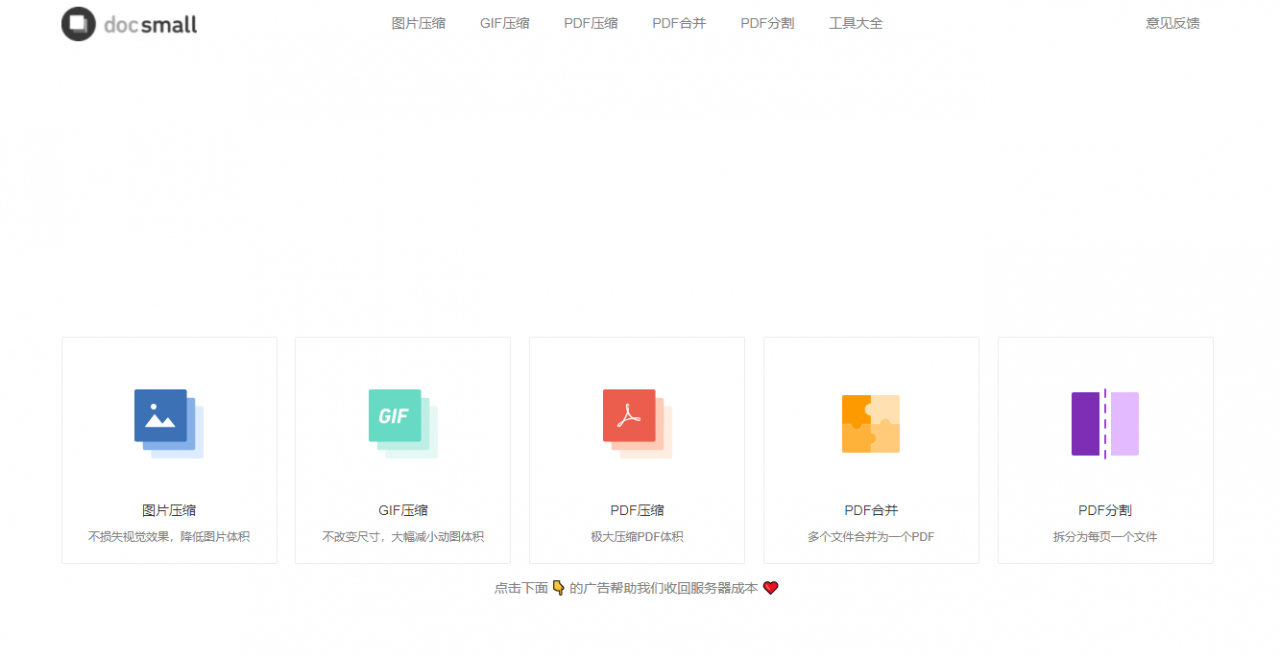Screen dimensions: 1280x656
Task: Click the 意见反馈 feedback link
Action: (1171, 23)
